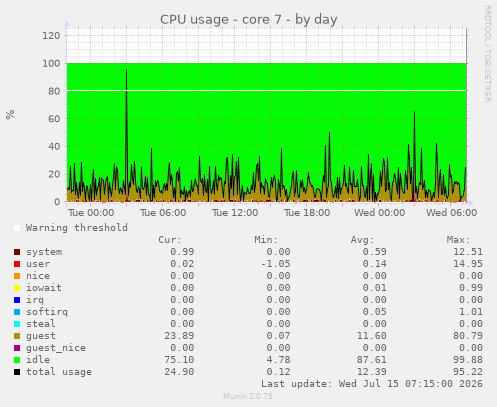
Task: Click the 'Cur:' column header
Action: (170, 240)
